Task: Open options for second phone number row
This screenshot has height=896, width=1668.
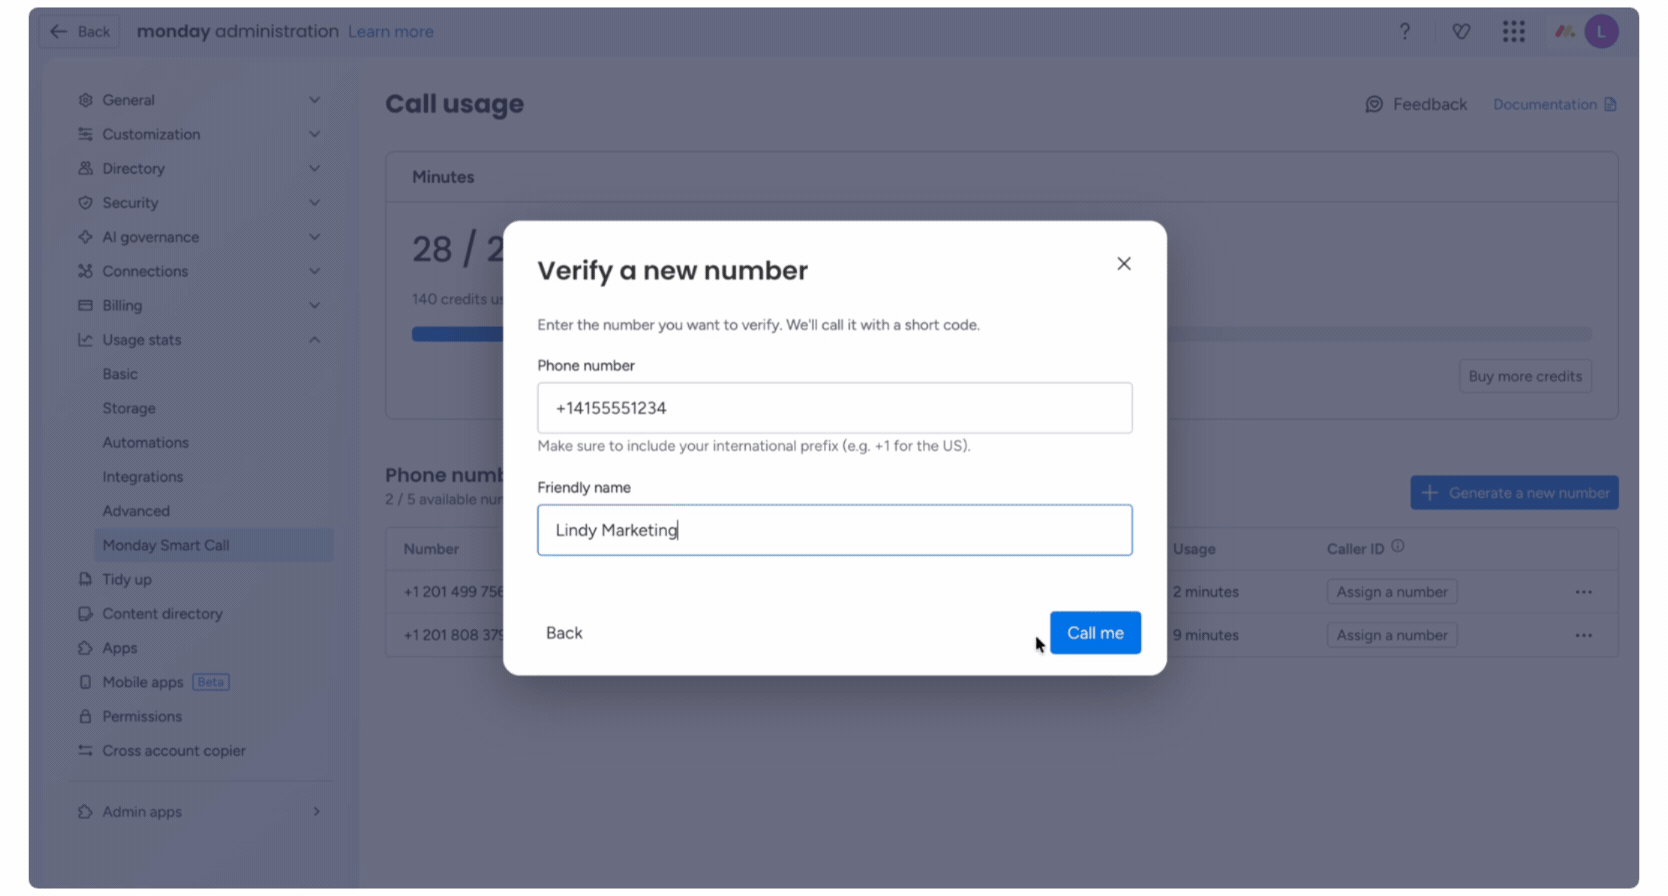Action: (1584, 635)
